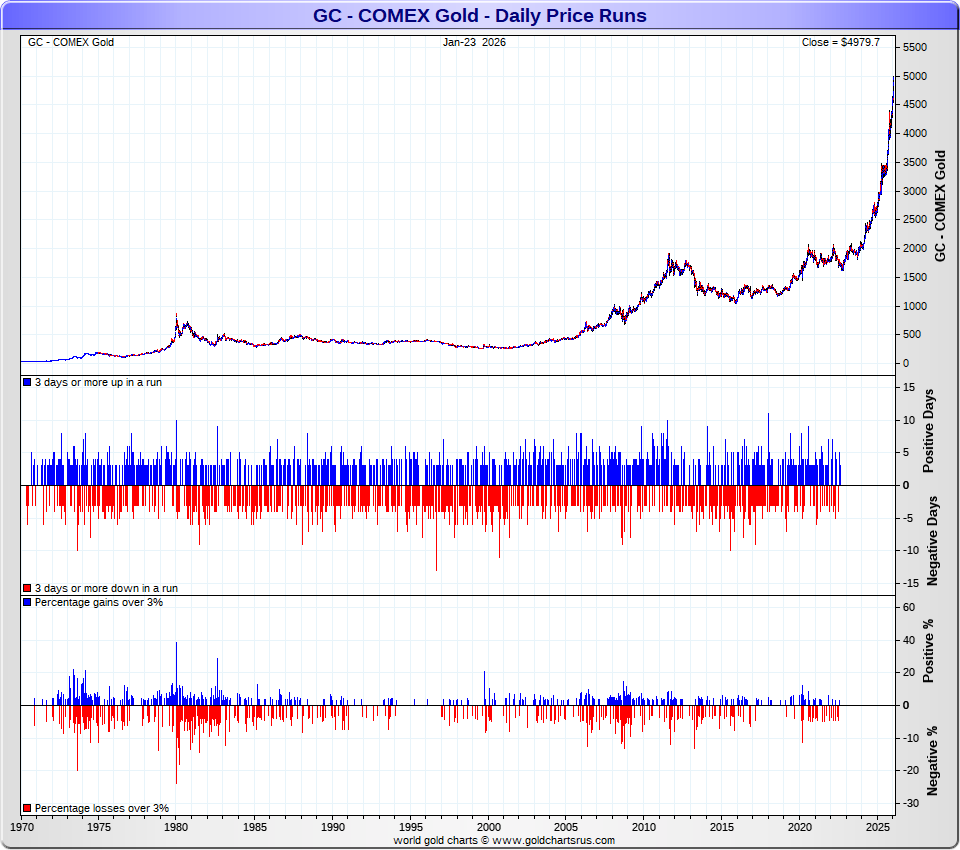Click the Negative Days axis label

pyautogui.click(x=931, y=540)
